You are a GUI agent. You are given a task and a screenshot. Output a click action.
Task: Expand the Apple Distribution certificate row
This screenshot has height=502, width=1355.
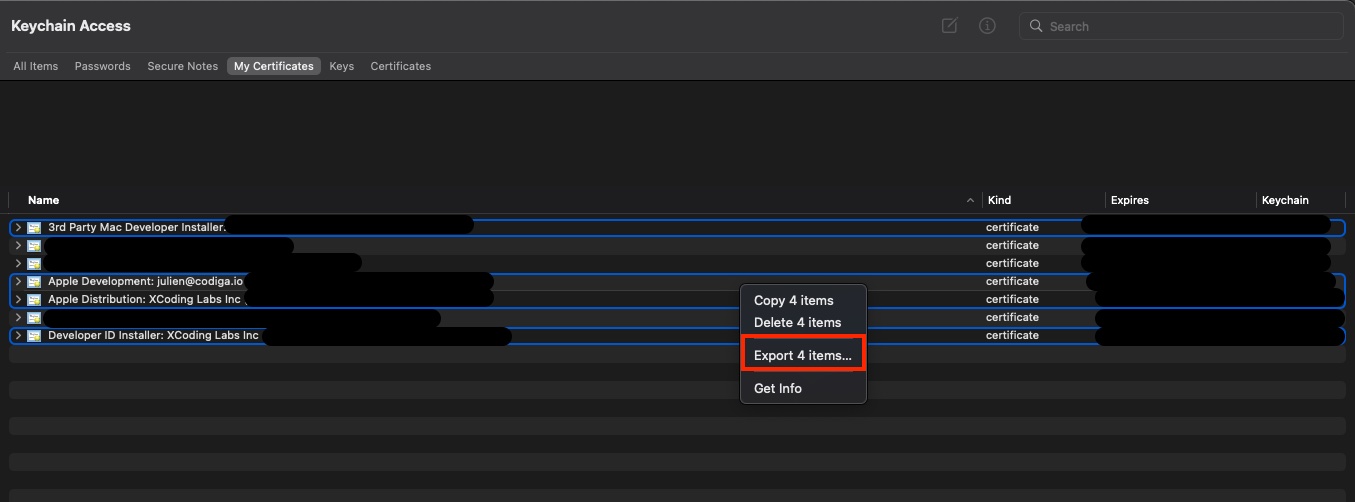click(18, 300)
